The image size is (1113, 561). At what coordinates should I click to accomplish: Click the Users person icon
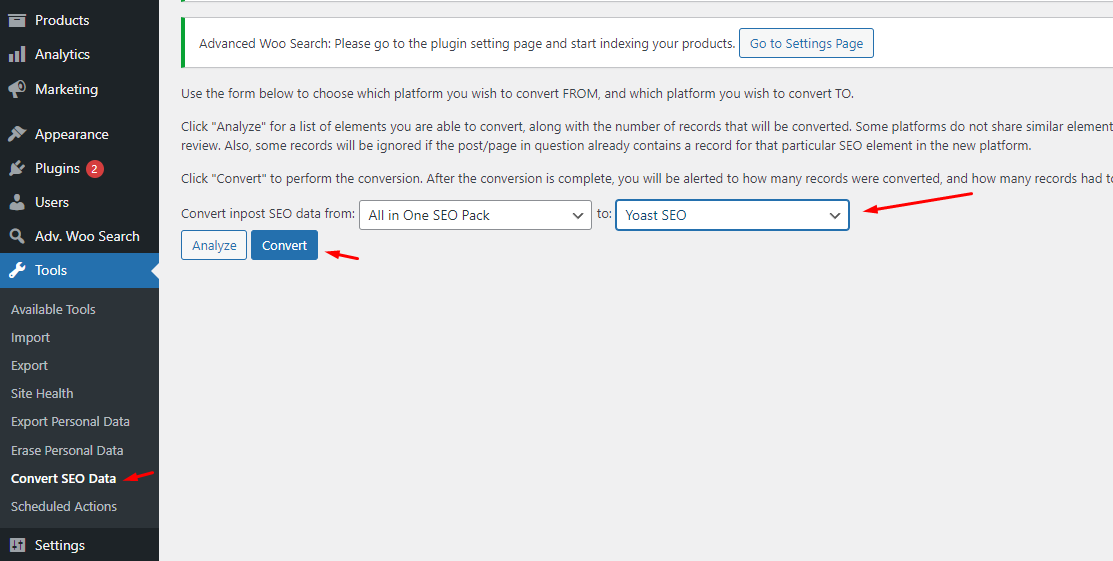tap(17, 202)
